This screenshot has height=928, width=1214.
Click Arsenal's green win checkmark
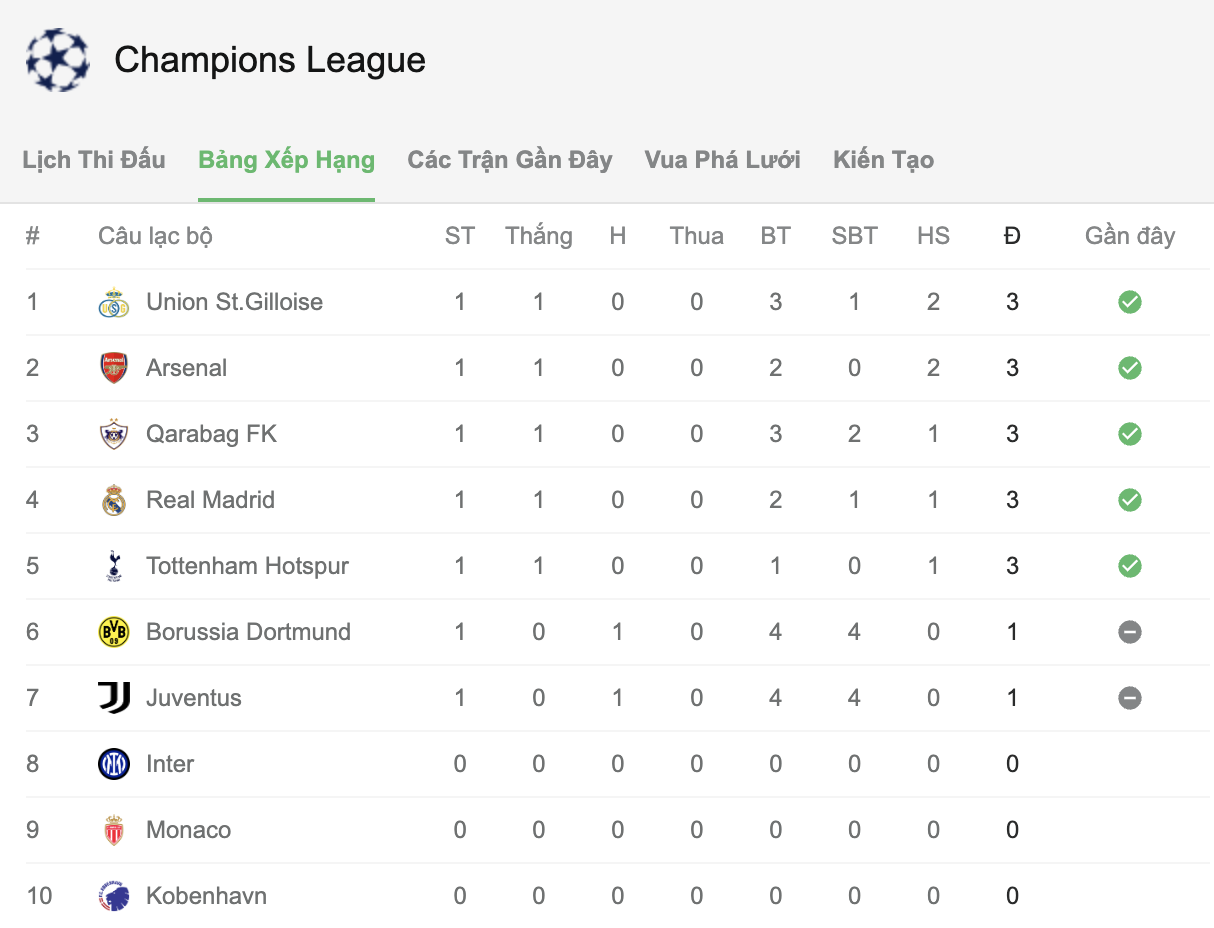[x=1130, y=368]
